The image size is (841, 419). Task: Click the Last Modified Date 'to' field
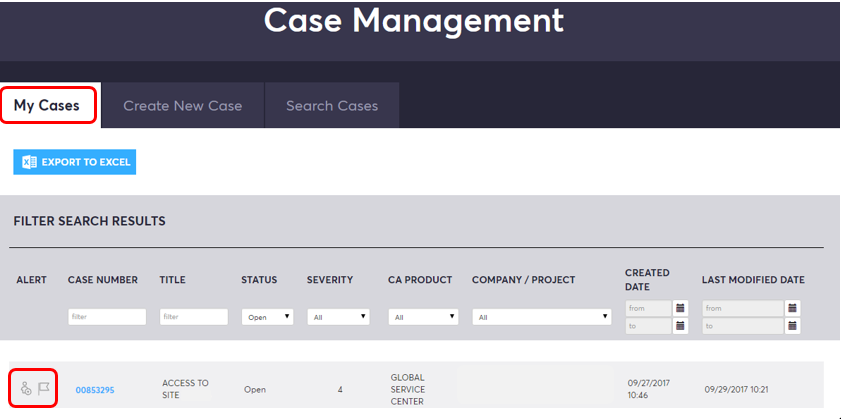point(743,326)
